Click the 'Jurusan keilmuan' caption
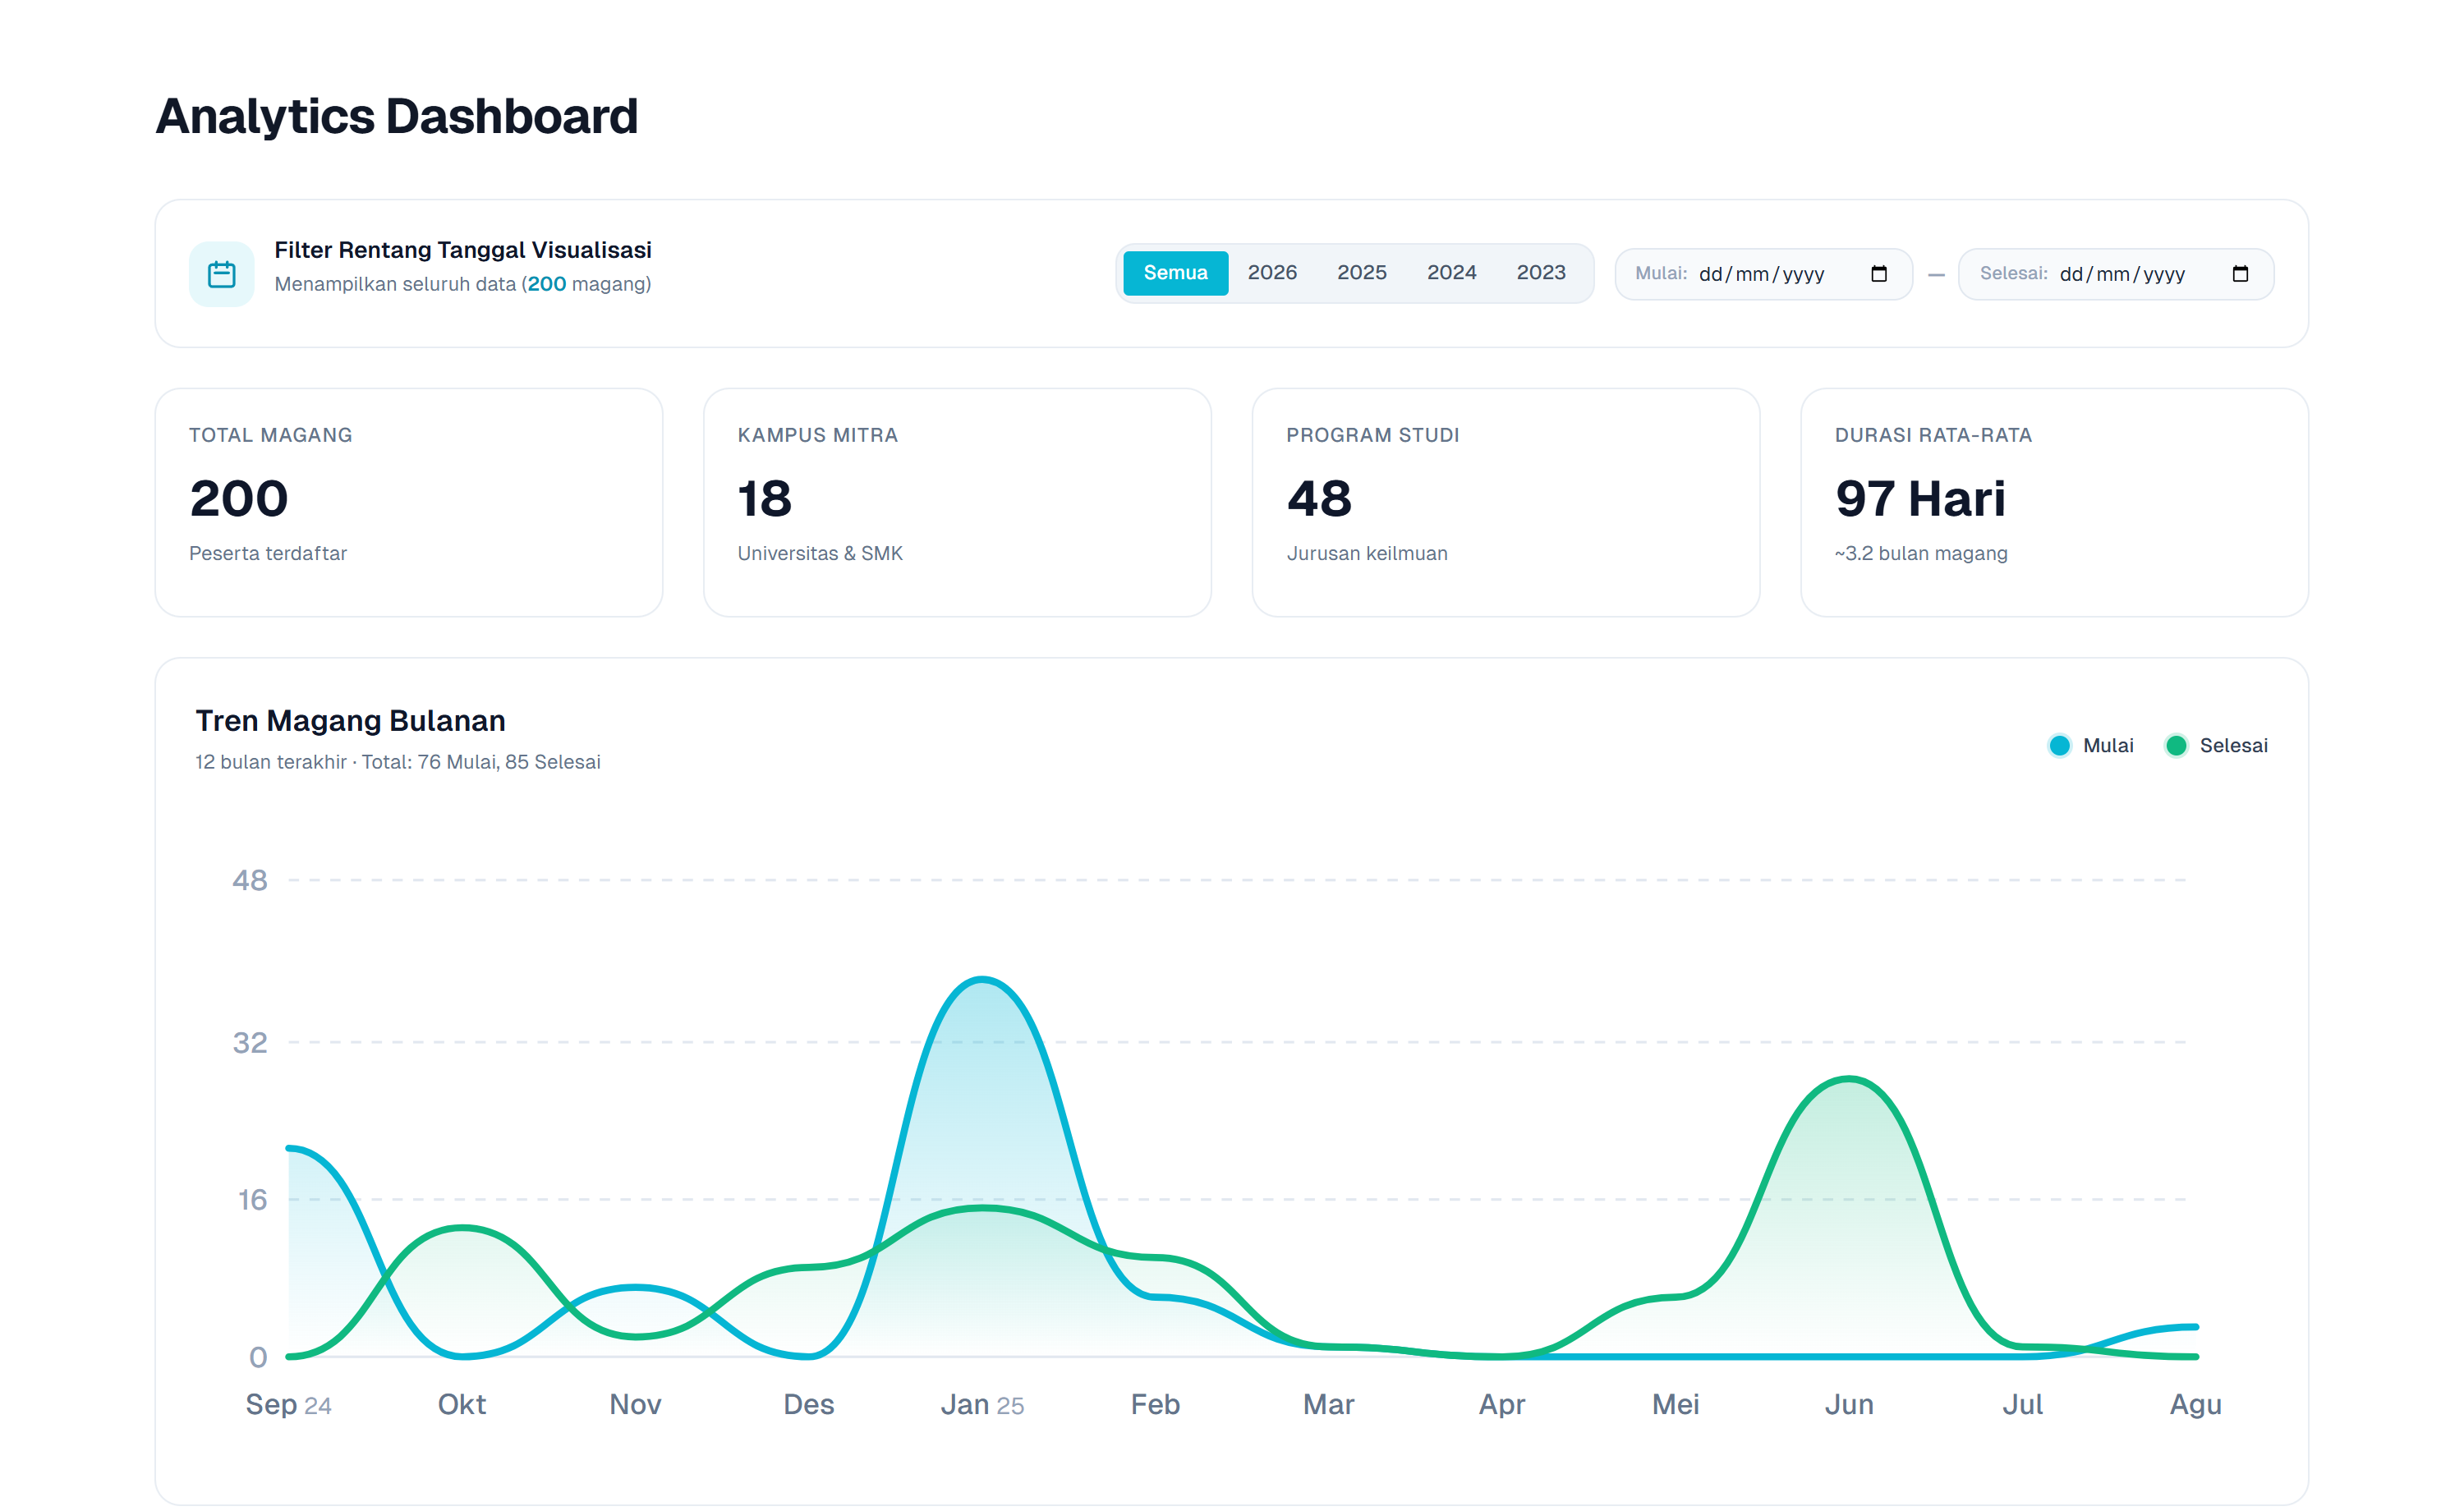 (x=1366, y=553)
